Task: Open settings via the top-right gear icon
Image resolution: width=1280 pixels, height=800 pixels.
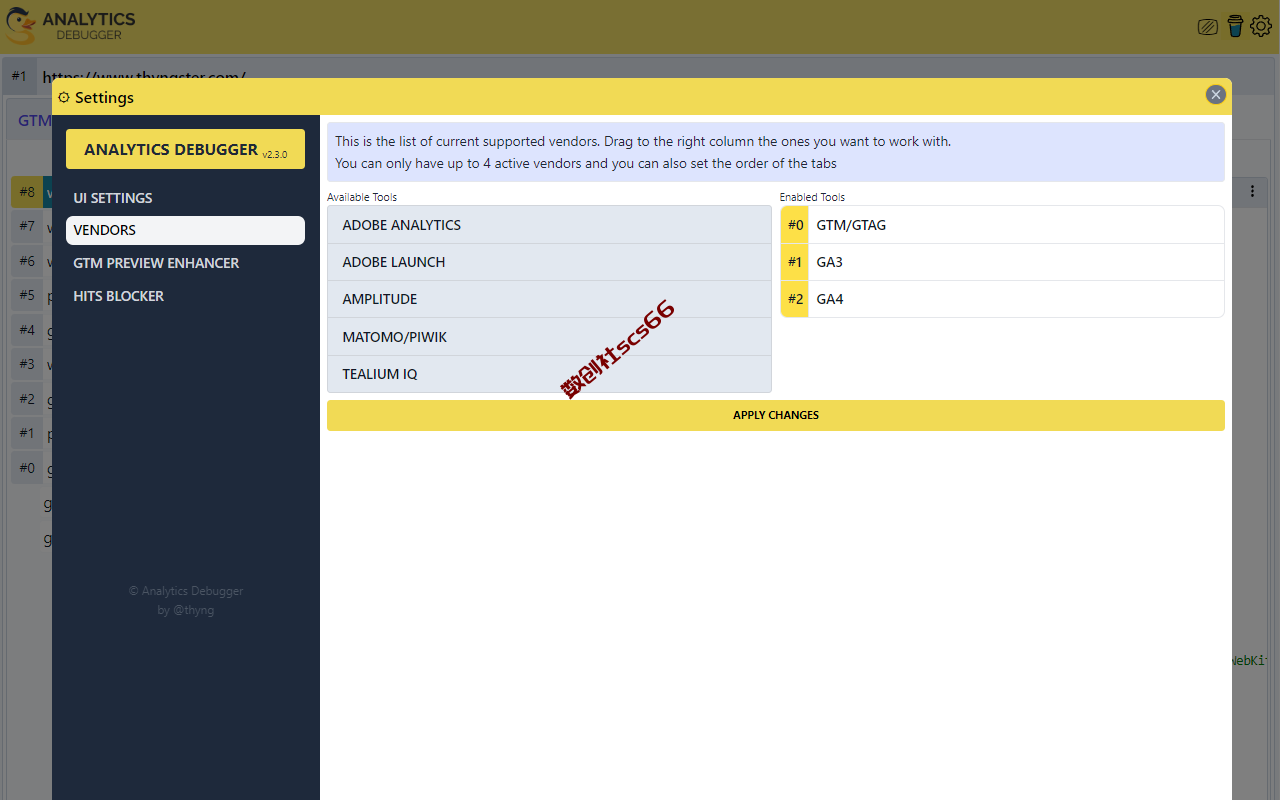Action: pyautogui.click(x=1261, y=26)
